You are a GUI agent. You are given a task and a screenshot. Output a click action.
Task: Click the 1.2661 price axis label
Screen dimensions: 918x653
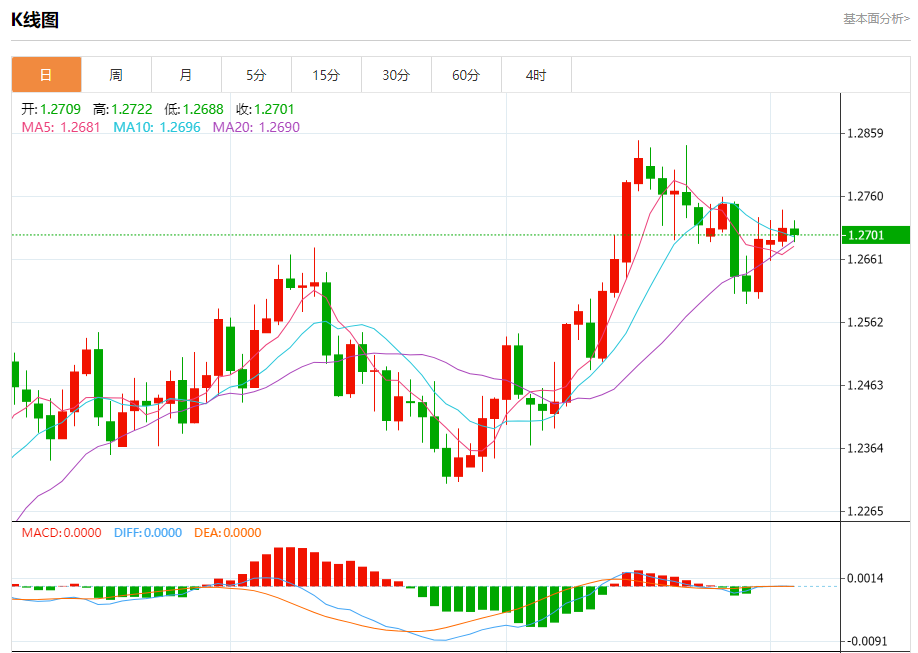[x=865, y=259]
